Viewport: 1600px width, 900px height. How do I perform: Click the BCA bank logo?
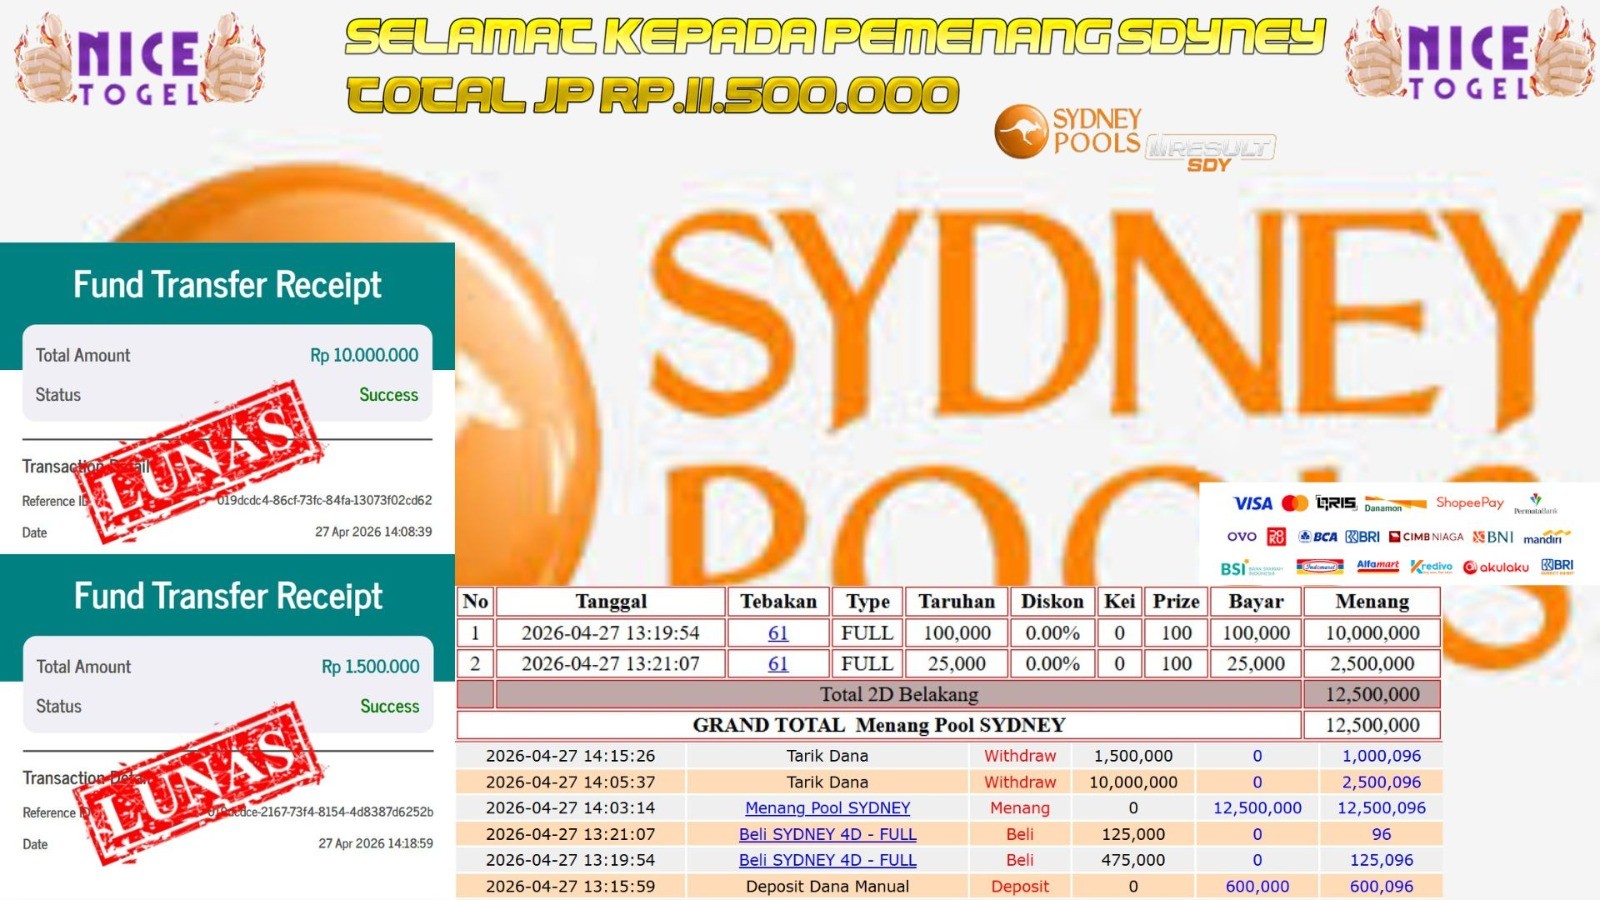click(x=1318, y=537)
